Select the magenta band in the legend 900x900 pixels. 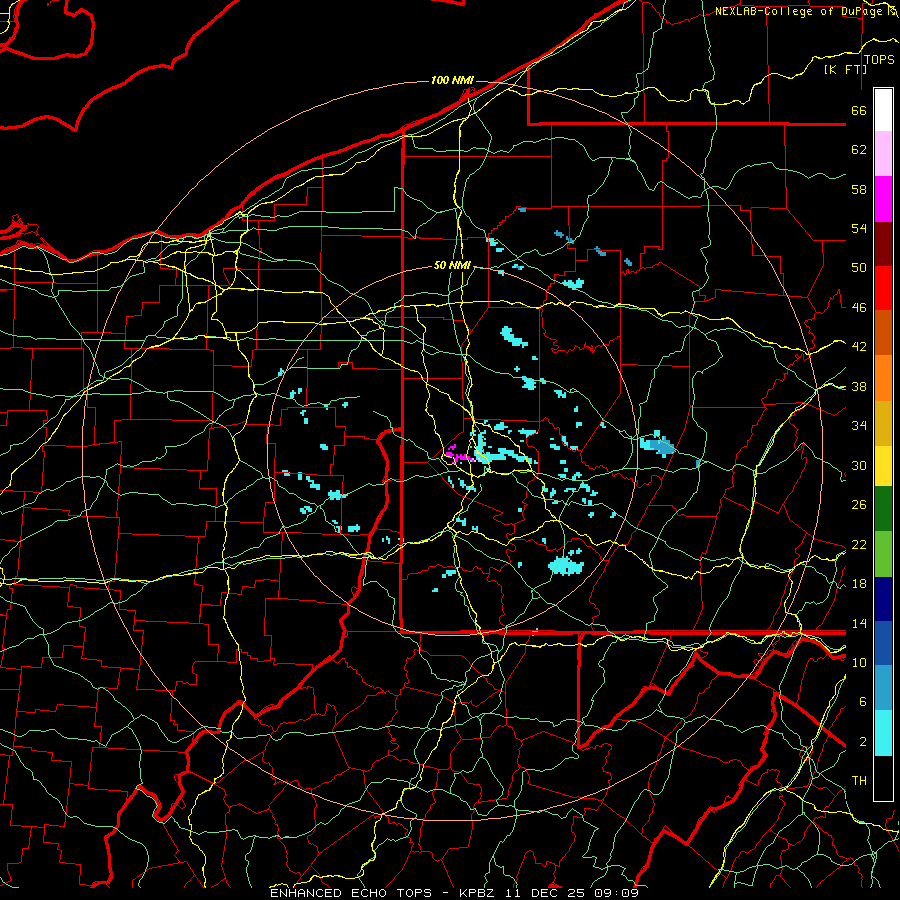[x=883, y=199]
